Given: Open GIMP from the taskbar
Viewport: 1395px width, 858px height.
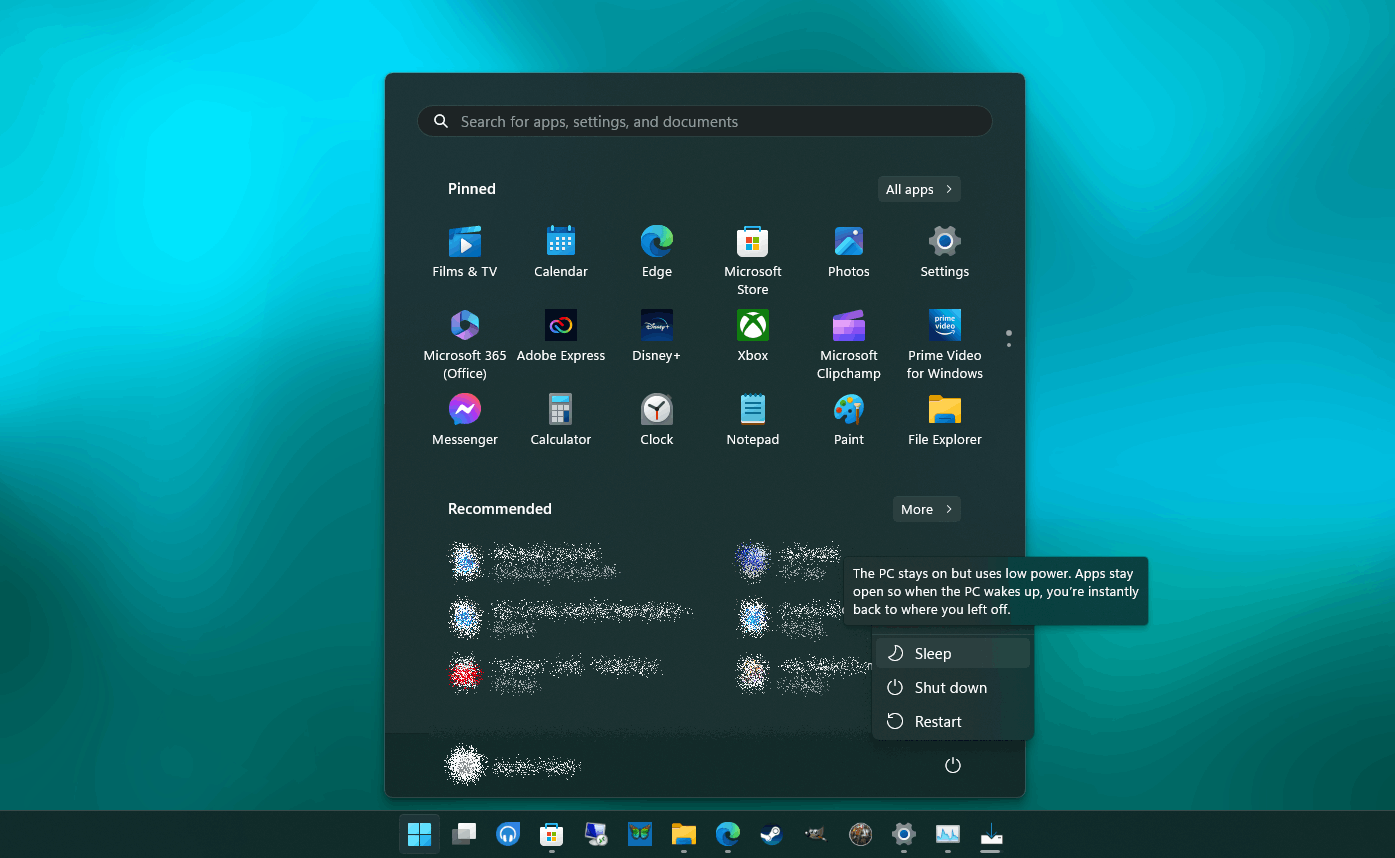Looking at the screenshot, I should (816, 833).
